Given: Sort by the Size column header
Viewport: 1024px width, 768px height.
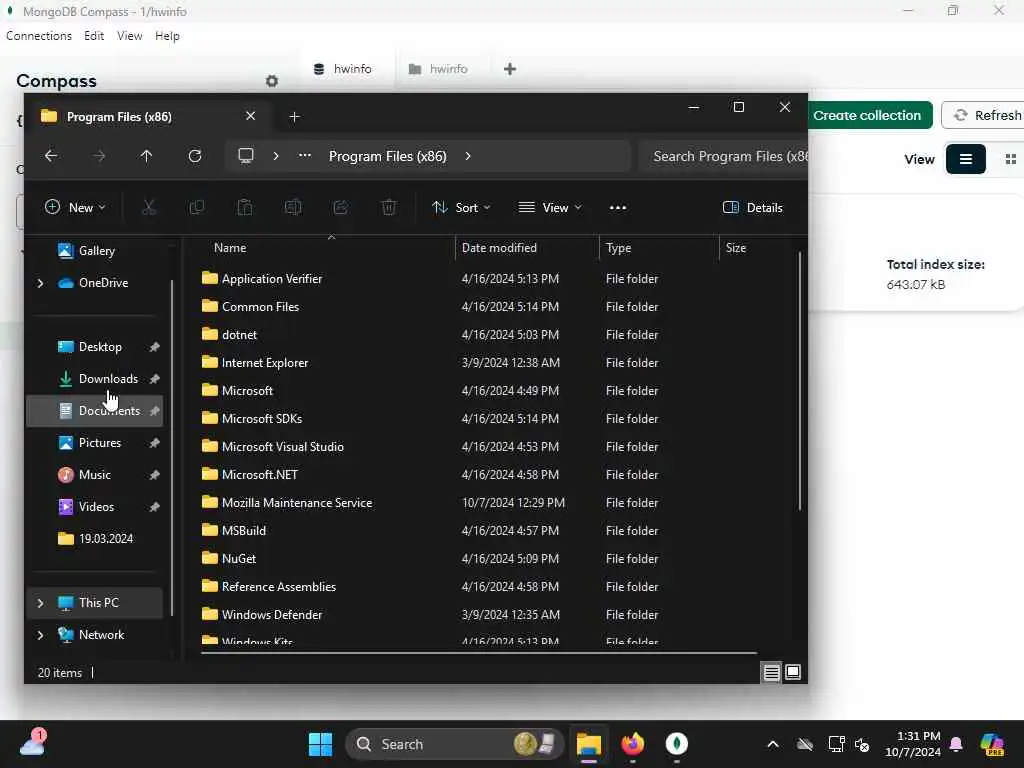Looking at the screenshot, I should (735, 248).
